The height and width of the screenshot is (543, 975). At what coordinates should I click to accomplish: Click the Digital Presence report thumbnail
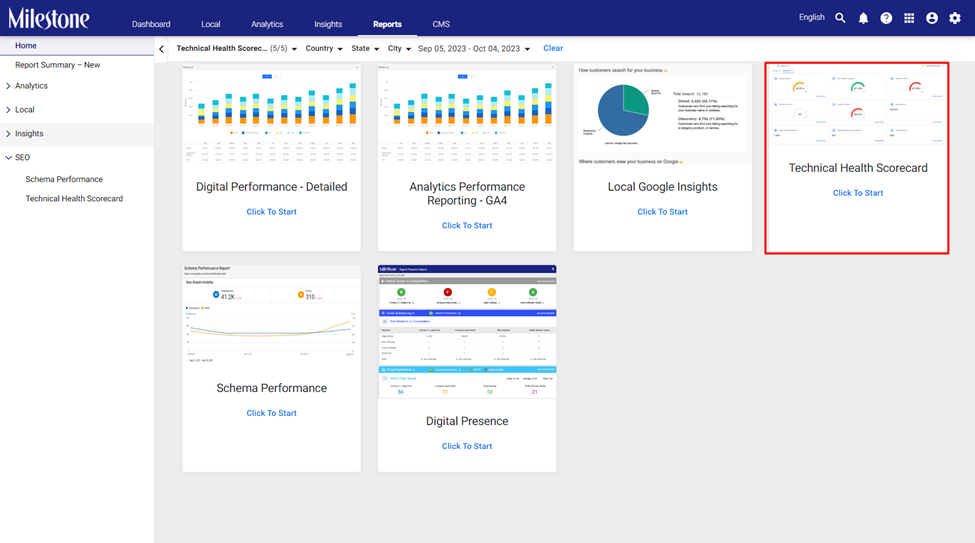pyautogui.click(x=467, y=332)
